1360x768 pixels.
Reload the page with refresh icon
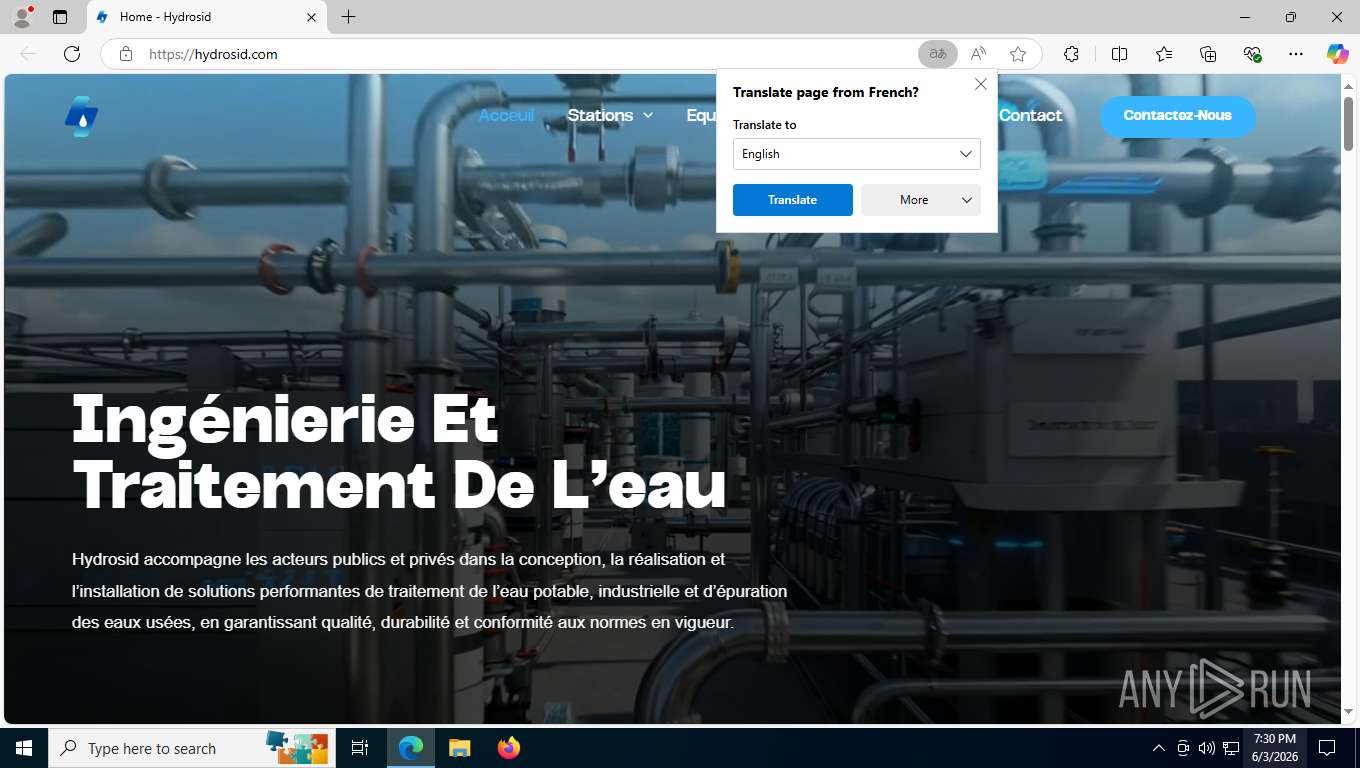(72, 54)
